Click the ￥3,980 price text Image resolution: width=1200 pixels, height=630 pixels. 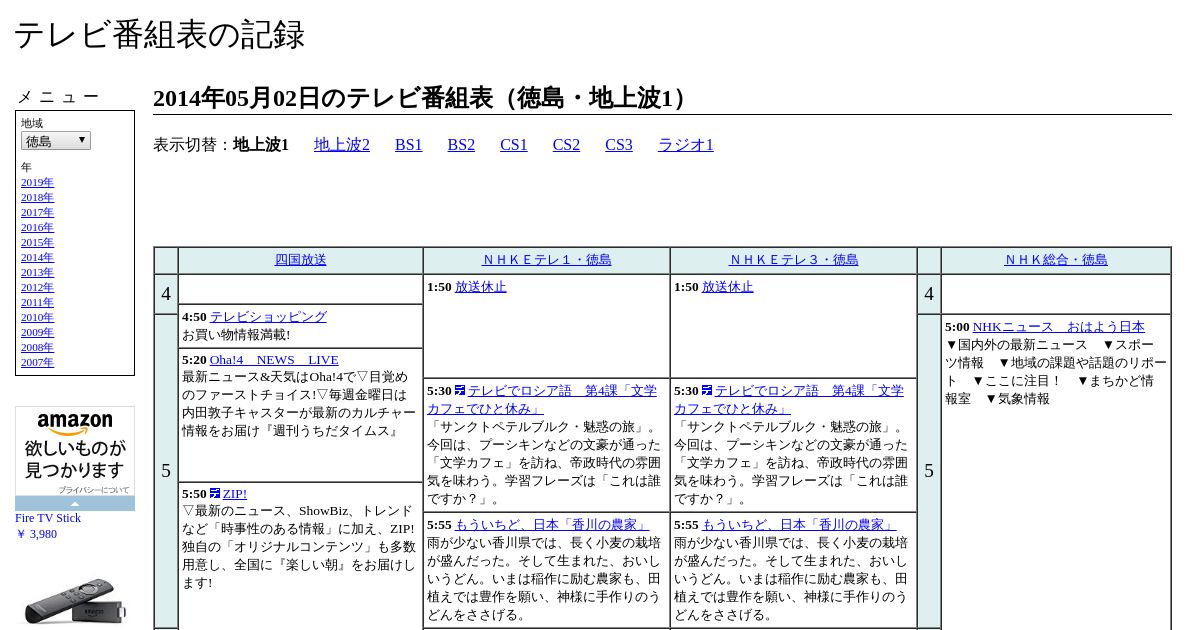[36, 534]
